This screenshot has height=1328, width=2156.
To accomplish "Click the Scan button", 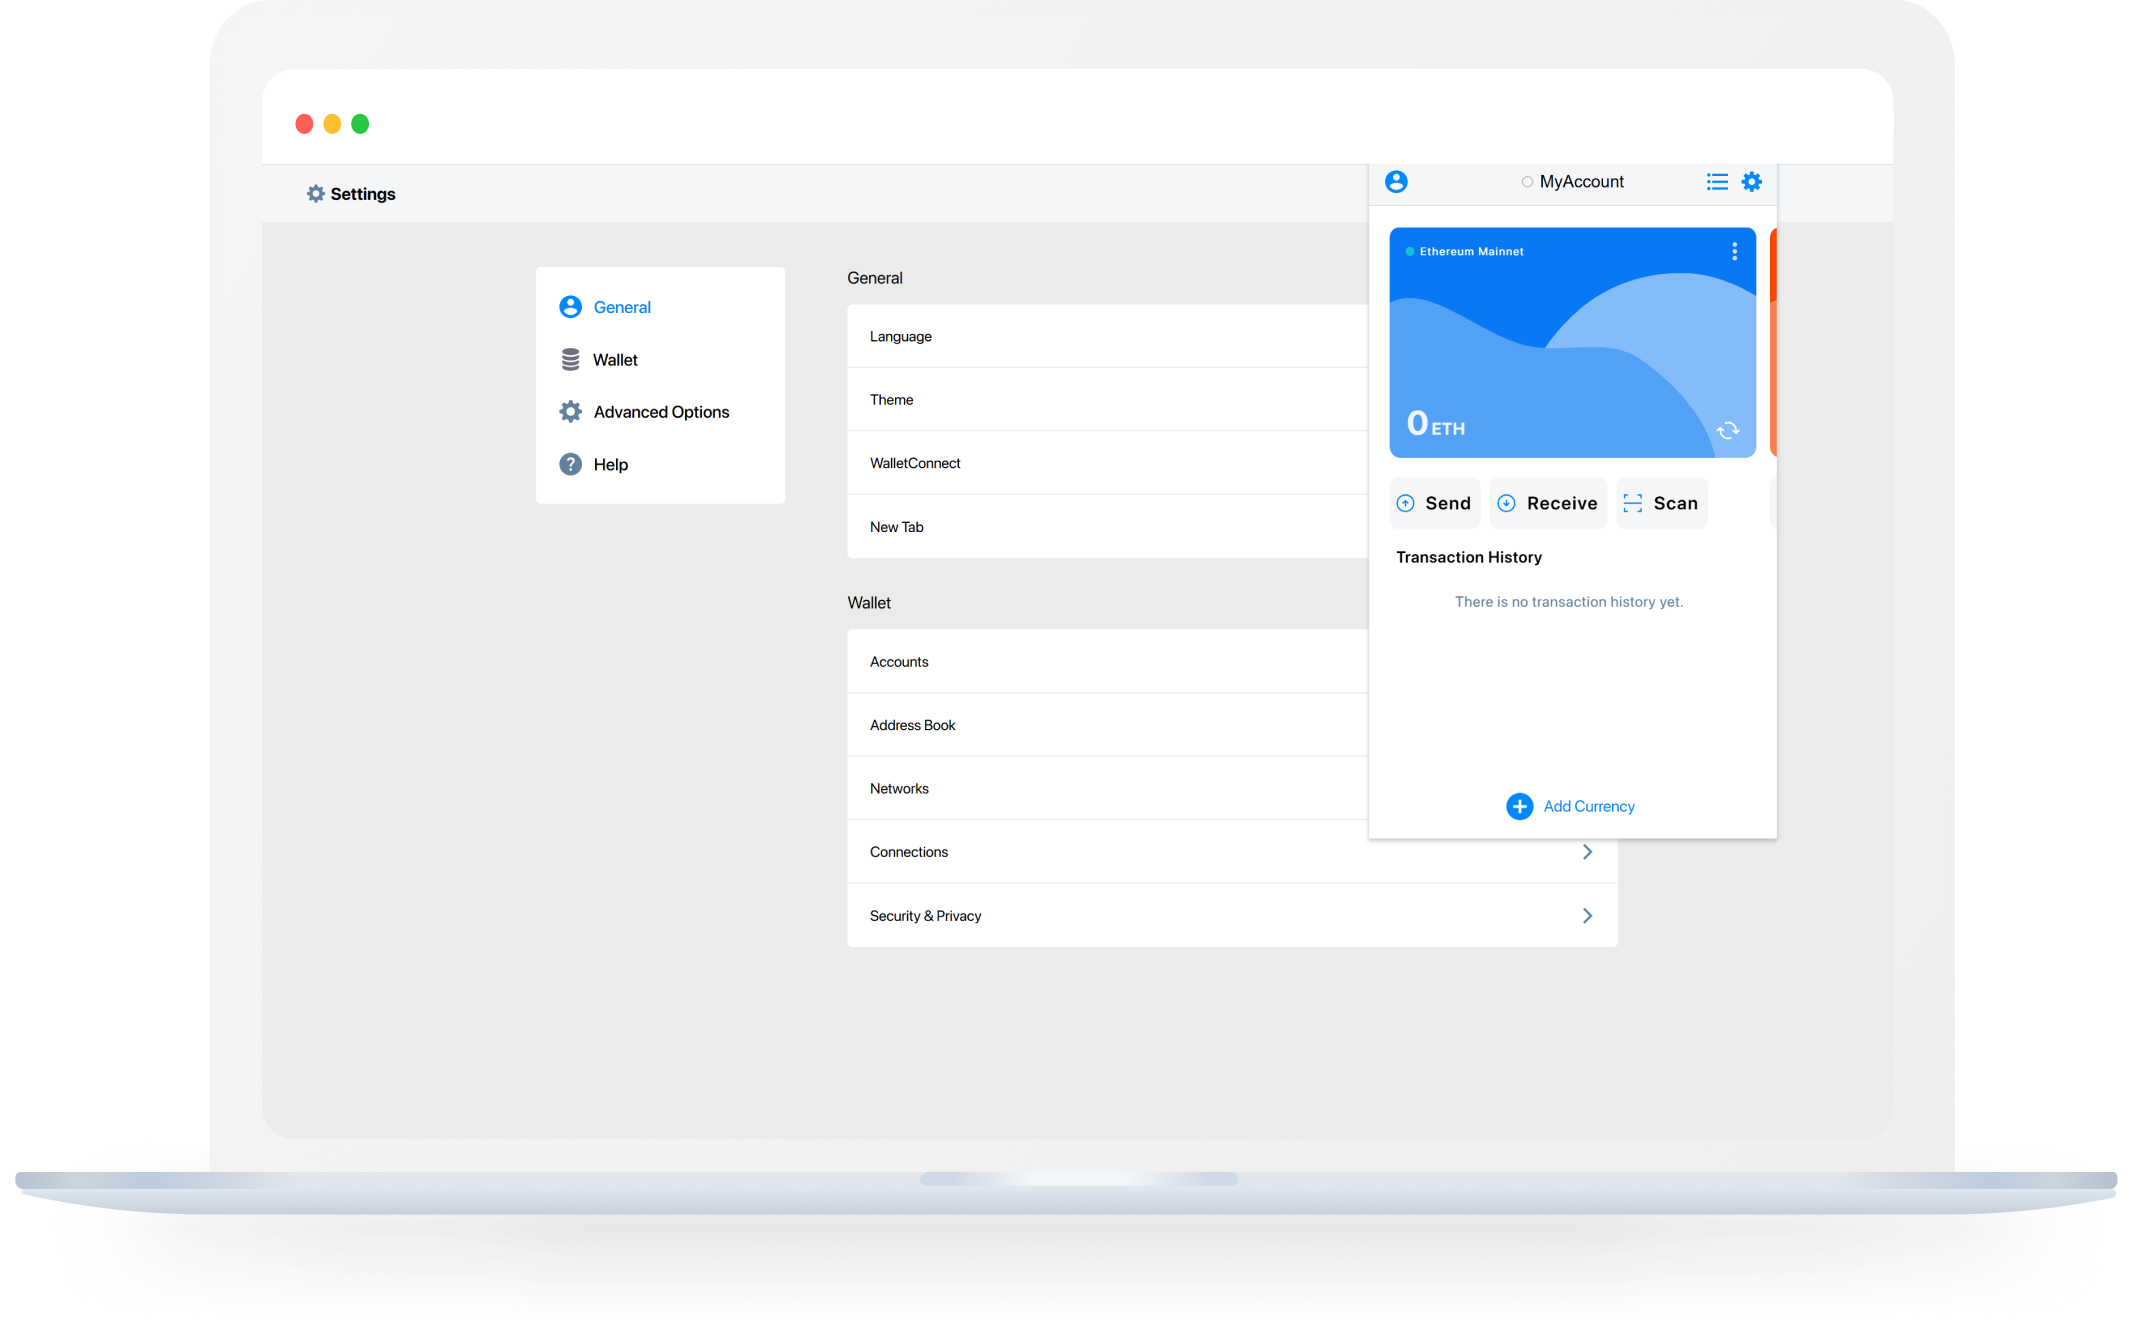I will [x=1661, y=503].
